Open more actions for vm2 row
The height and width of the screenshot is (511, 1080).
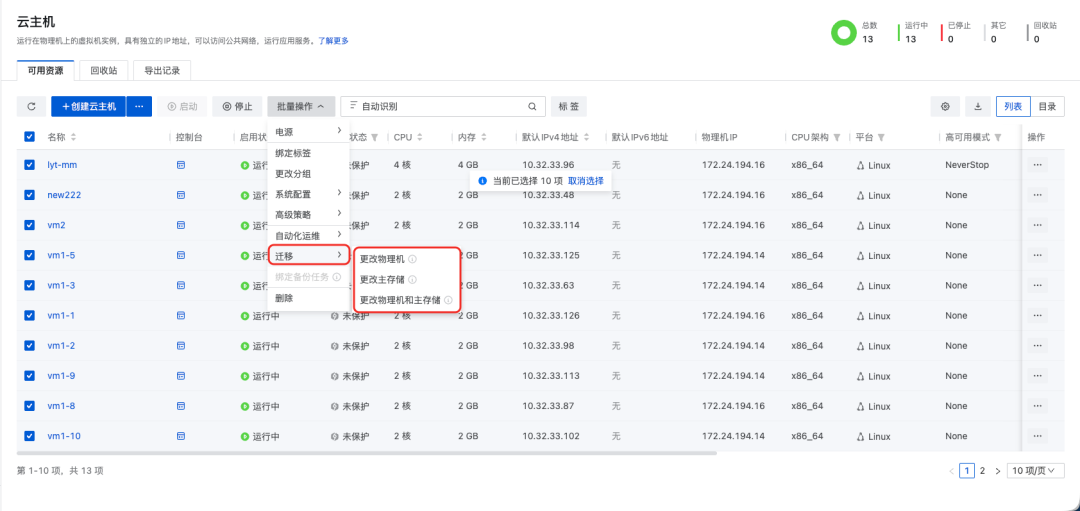(1038, 225)
